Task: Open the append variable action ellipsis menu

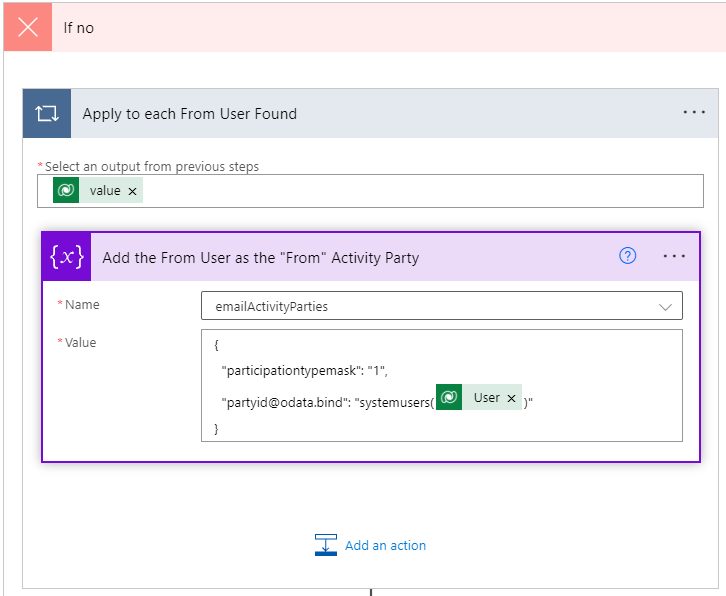Action: [x=674, y=257]
